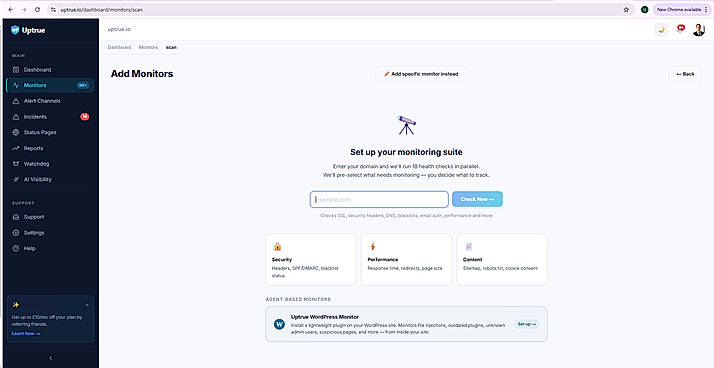Click the Incidents red count badge
The image size is (714, 368).
[x=85, y=117]
